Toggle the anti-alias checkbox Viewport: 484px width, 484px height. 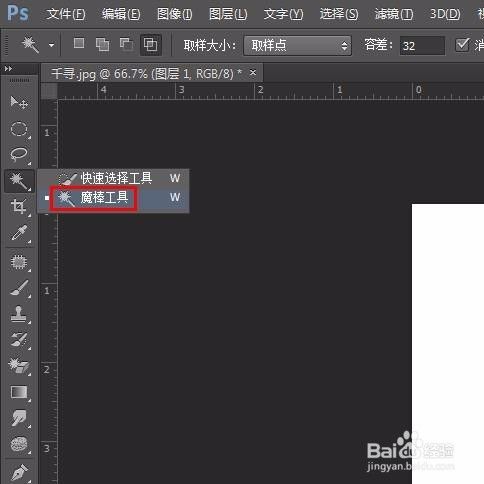point(462,44)
